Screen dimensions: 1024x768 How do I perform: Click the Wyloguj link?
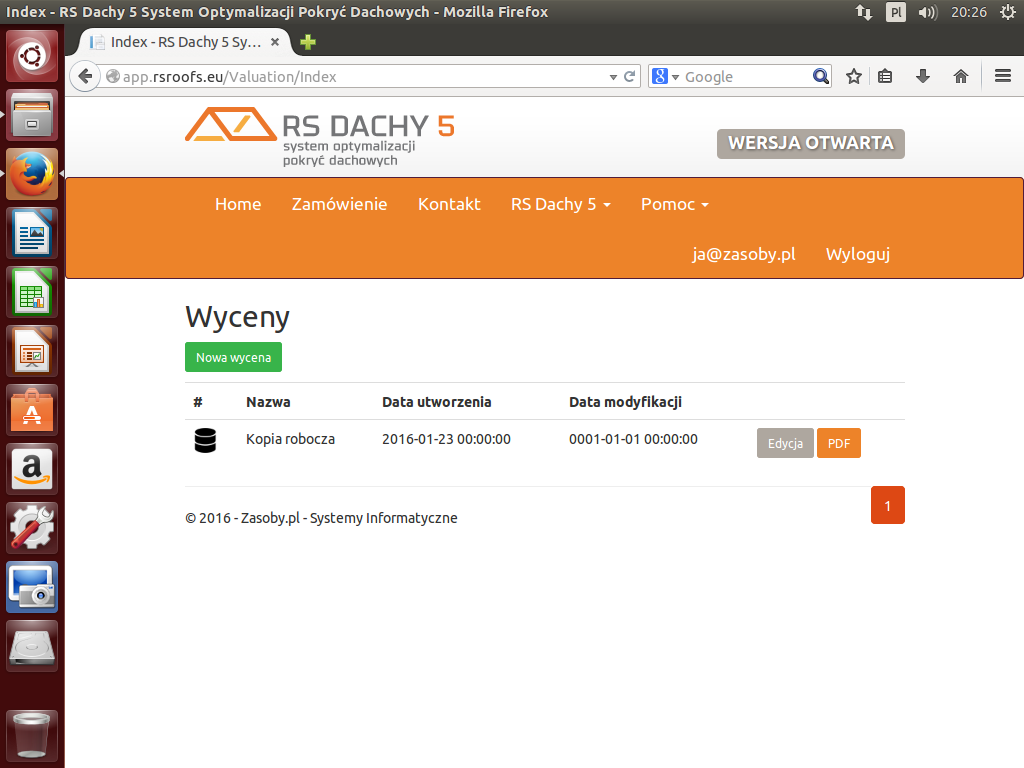pos(857,254)
